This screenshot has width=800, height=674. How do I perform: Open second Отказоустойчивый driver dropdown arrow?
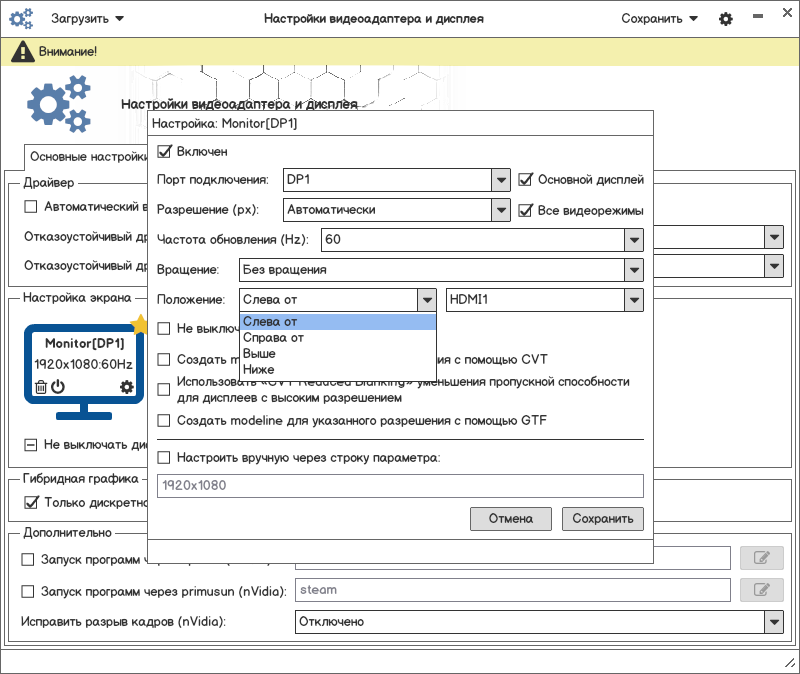774,266
